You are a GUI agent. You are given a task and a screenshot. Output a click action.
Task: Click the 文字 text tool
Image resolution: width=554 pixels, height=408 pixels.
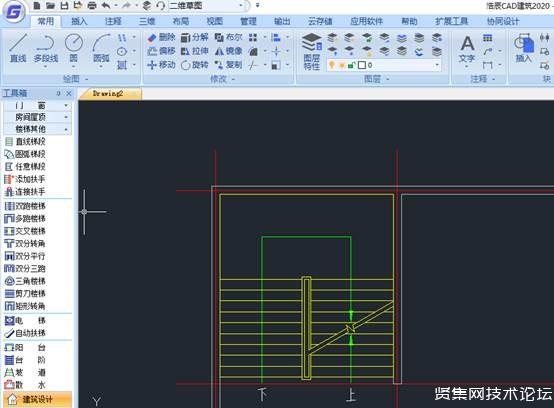click(x=467, y=49)
